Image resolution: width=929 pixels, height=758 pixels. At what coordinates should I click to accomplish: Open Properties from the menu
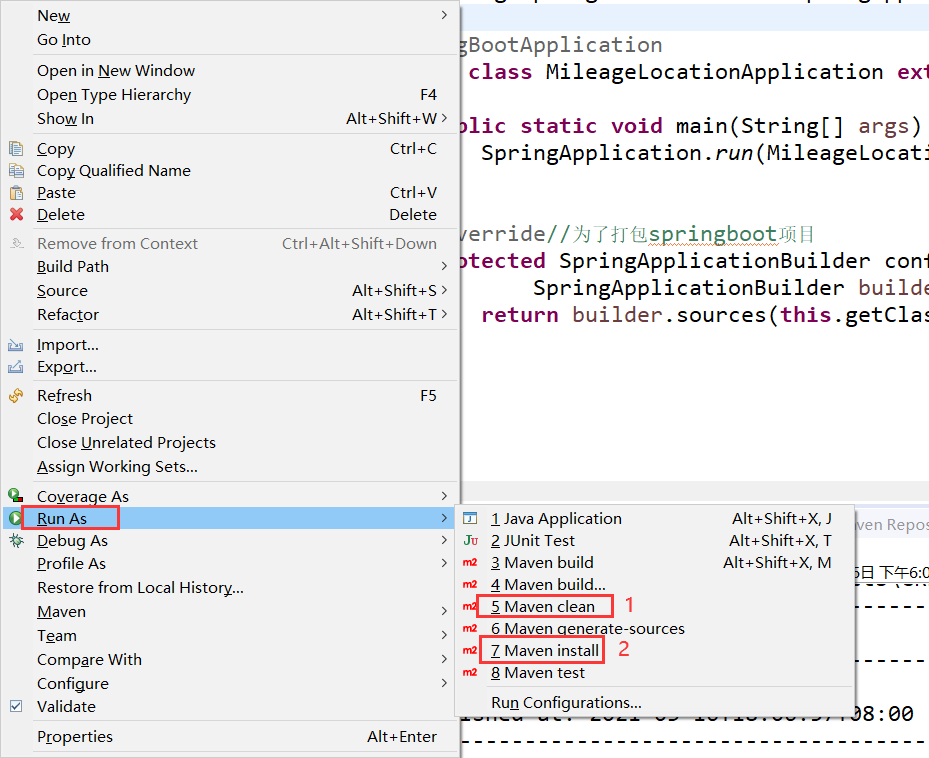pos(74,736)
